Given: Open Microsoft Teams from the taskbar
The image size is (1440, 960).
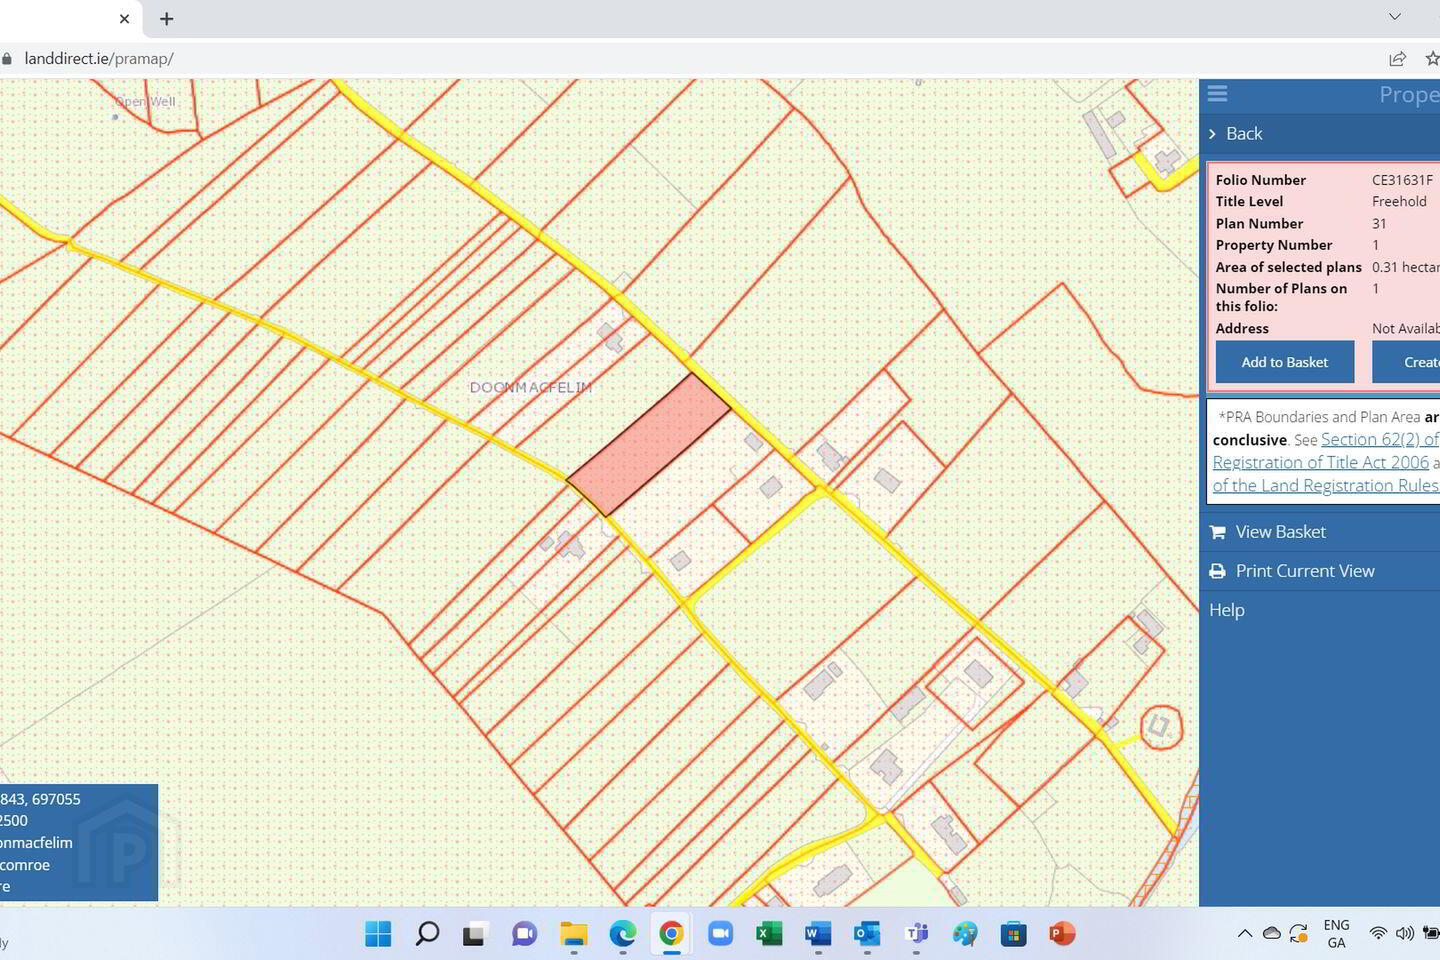Looking at the screenshot, I should (x=916, y=934).
